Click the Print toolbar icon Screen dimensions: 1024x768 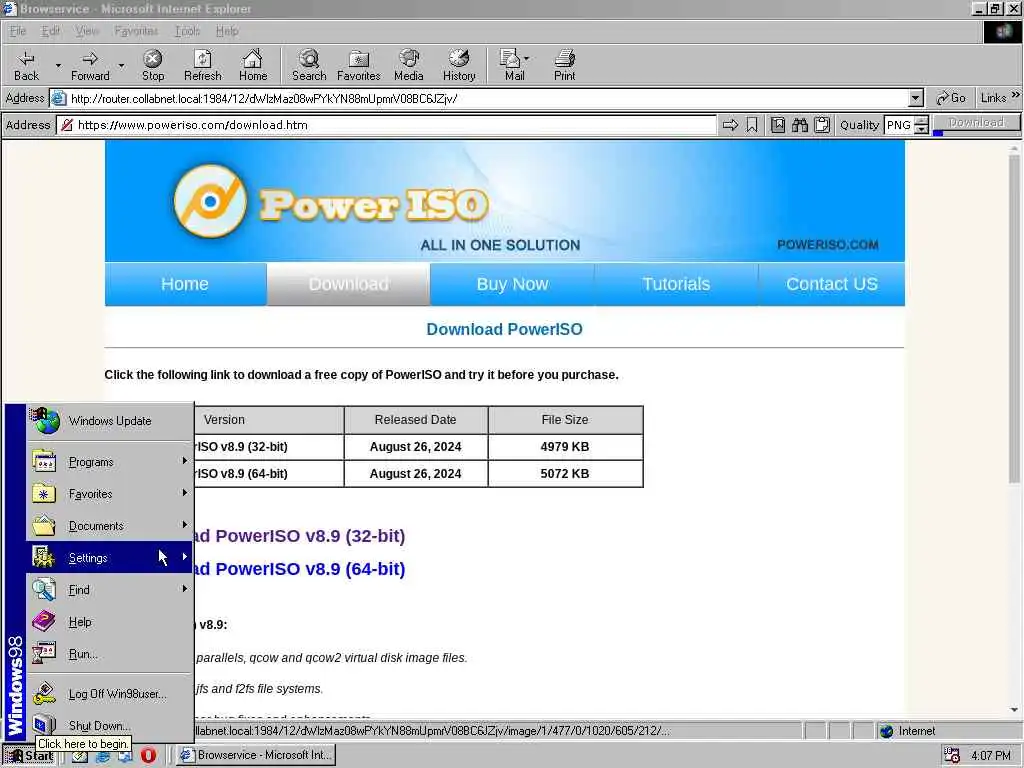(565, 65)
